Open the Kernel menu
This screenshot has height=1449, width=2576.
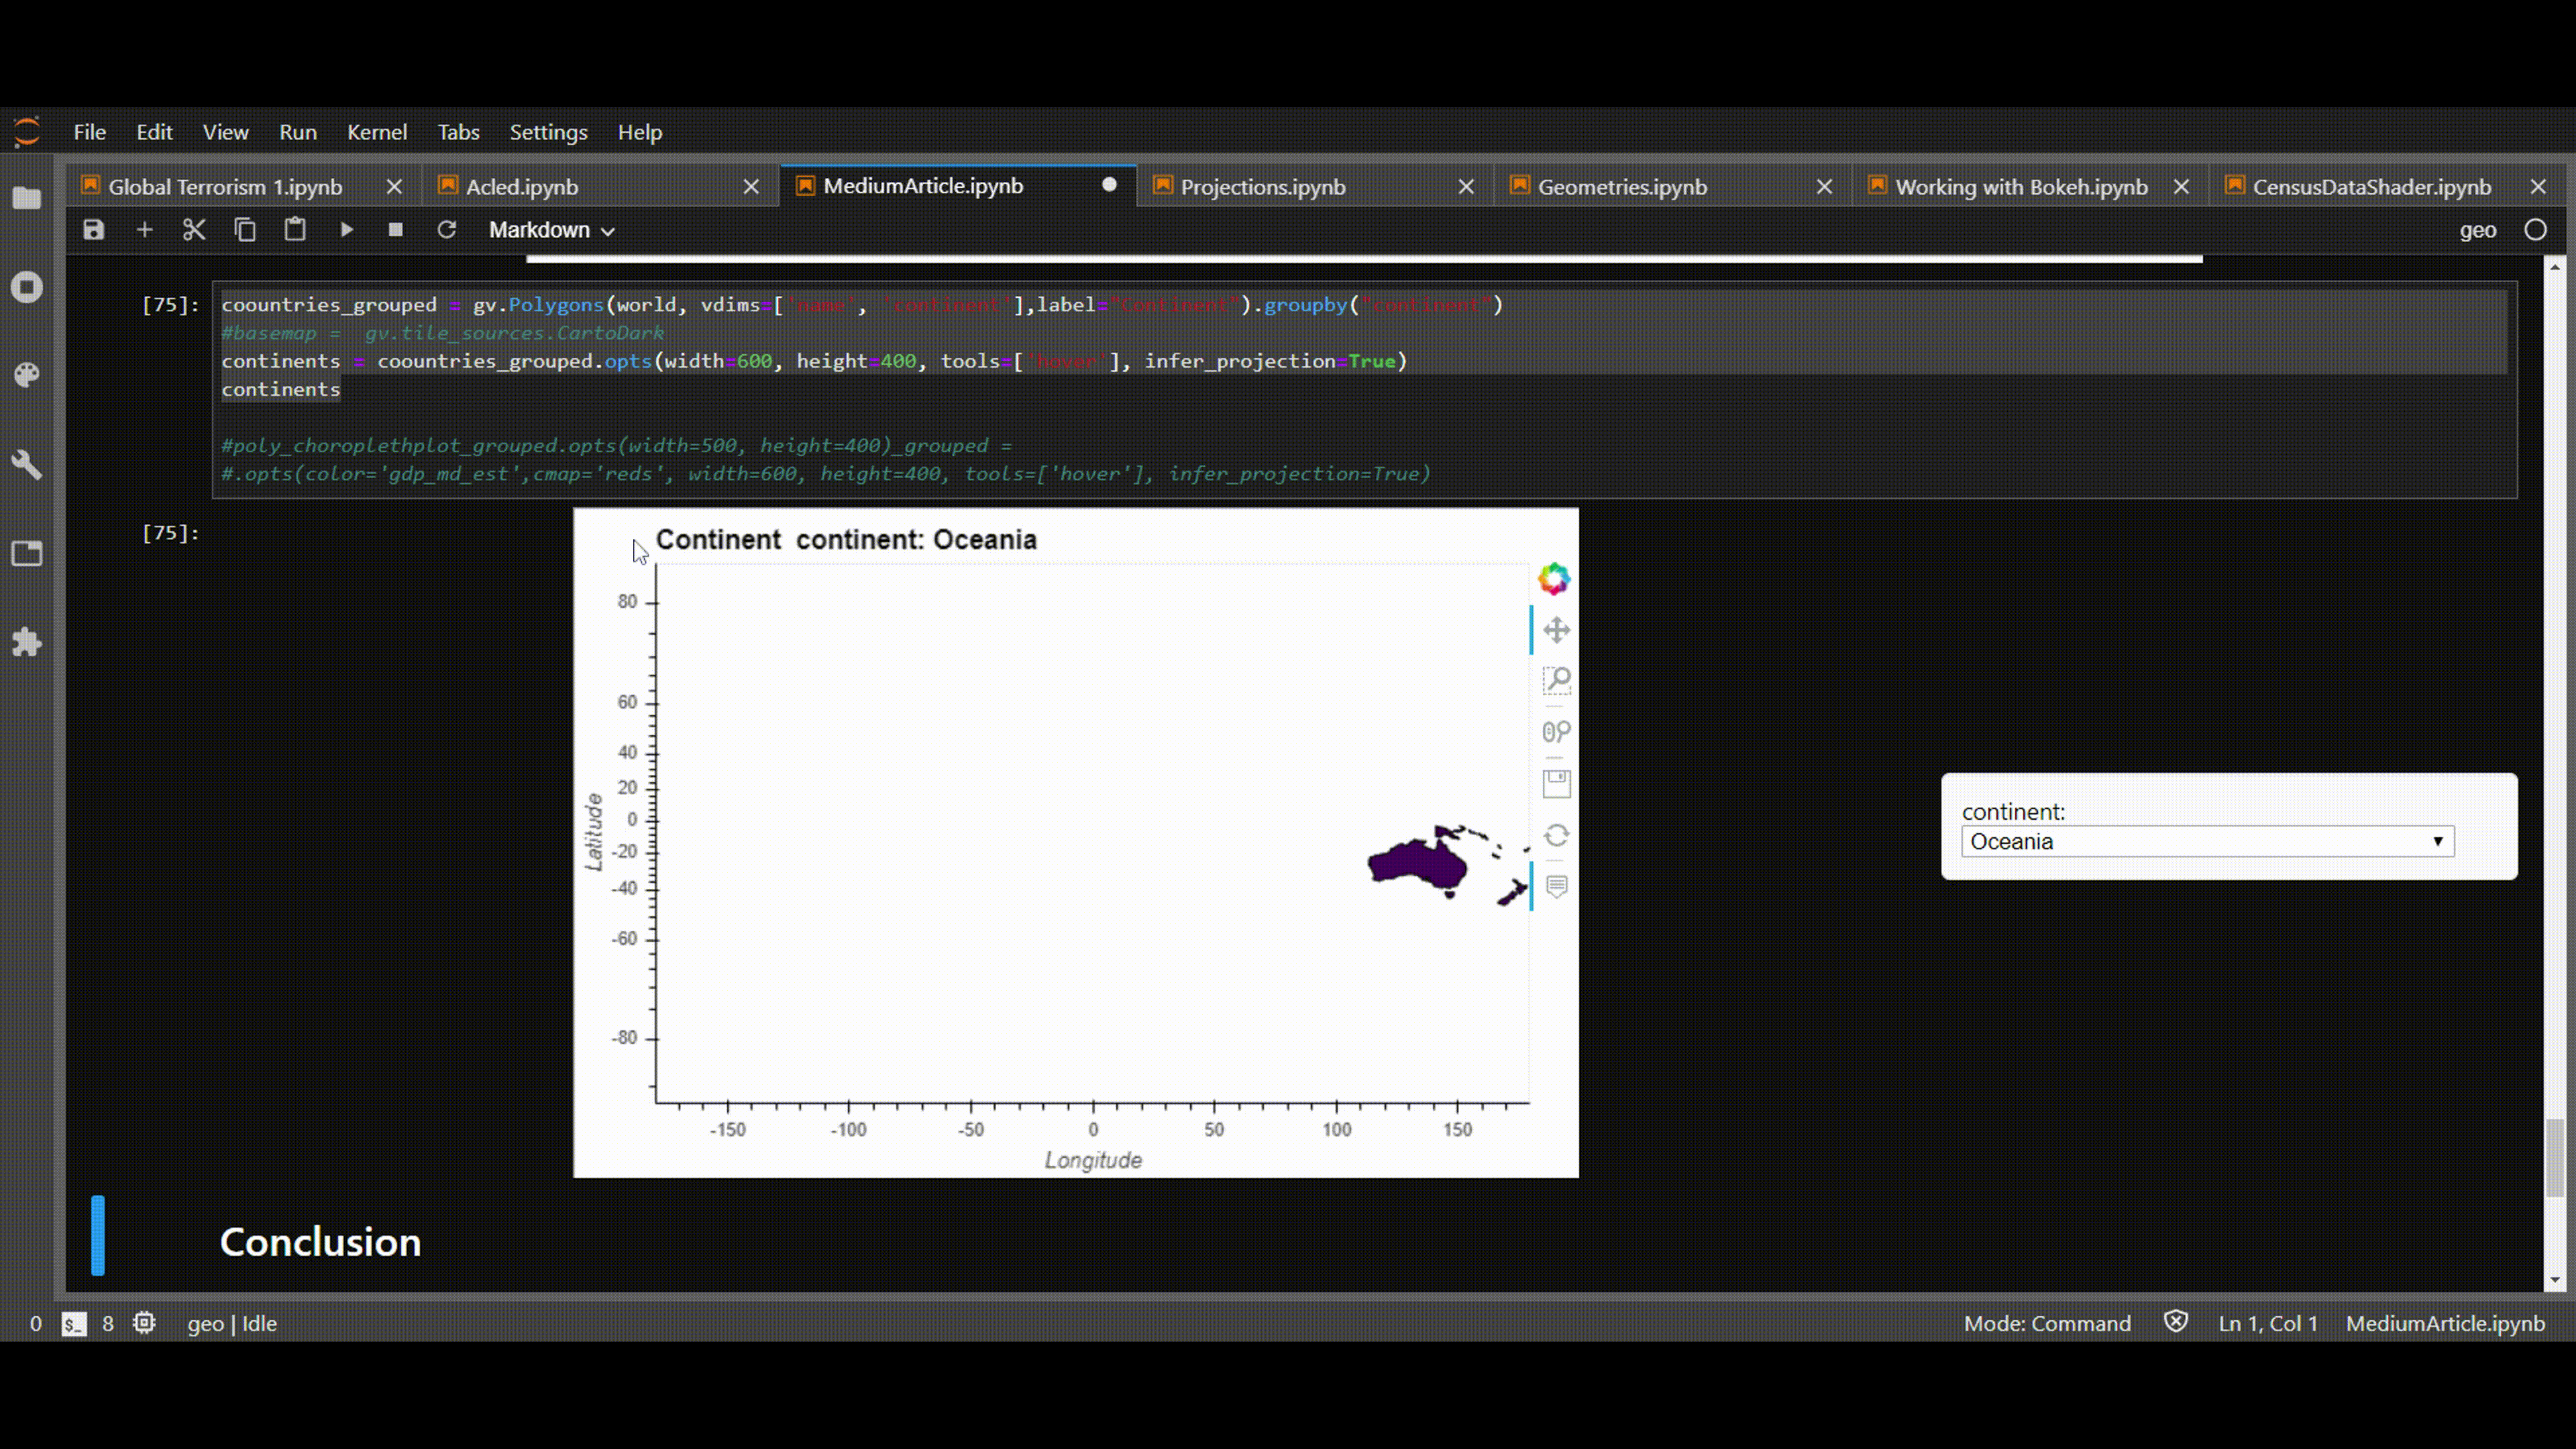click(x=376, y=132)
